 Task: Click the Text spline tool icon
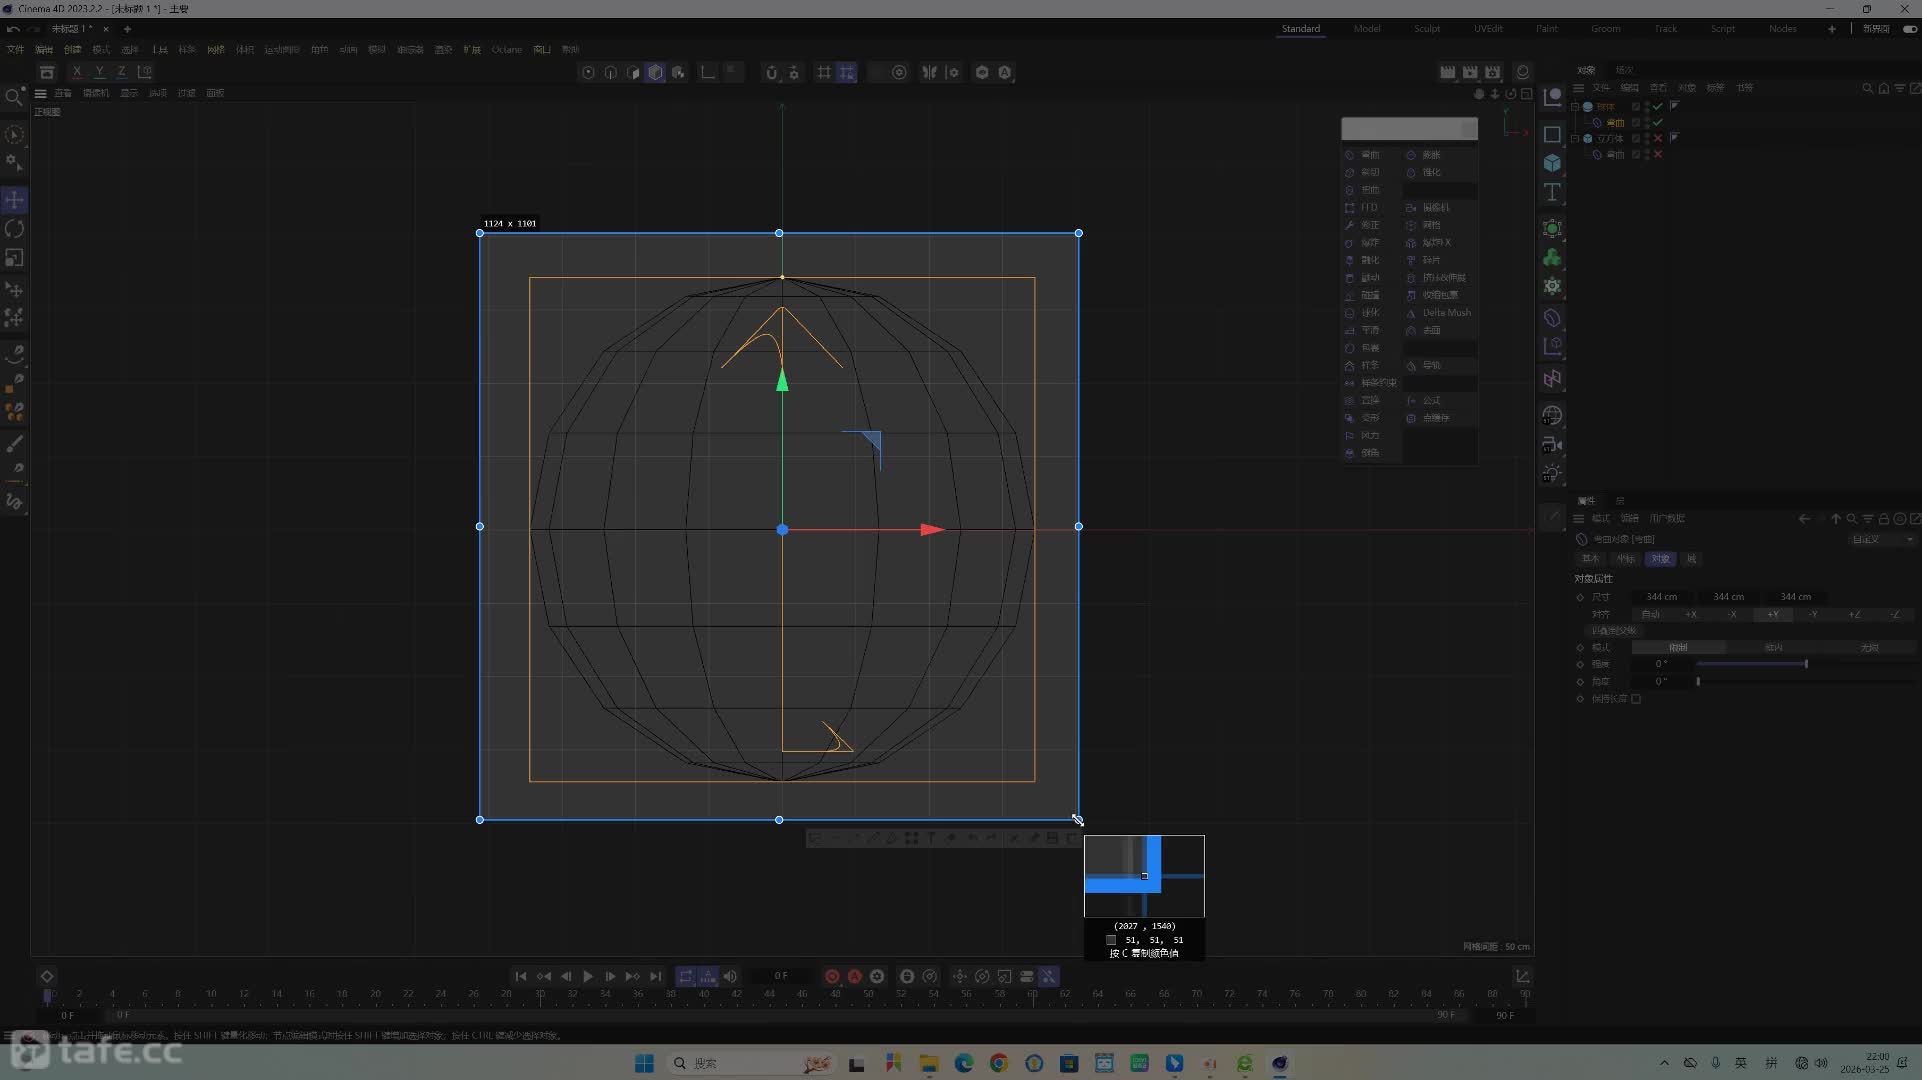tap(1552, 192)
